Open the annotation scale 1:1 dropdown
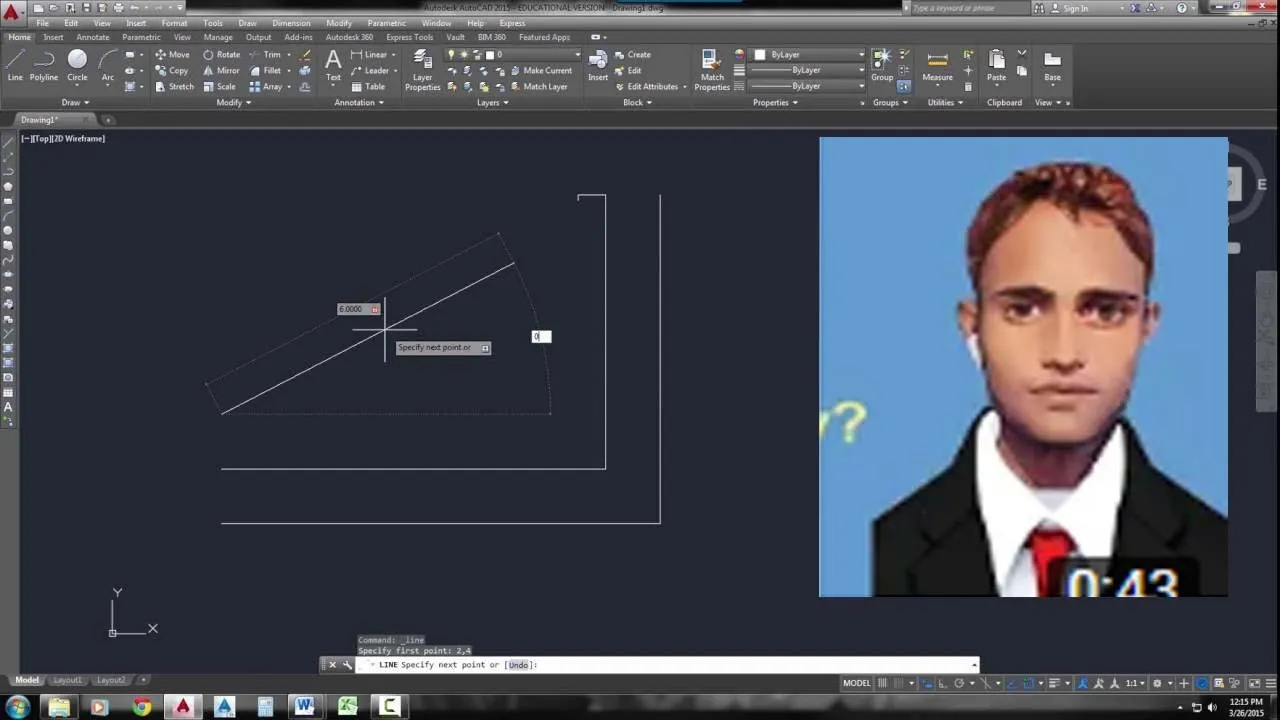 [1137, 683]
